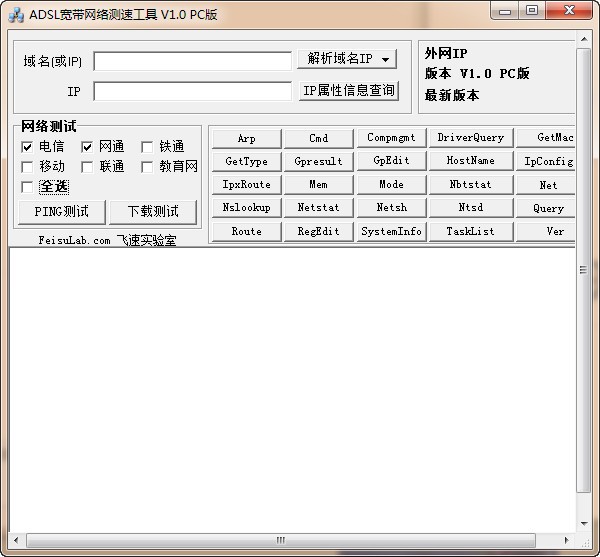Image resolution: width=600 pixels, height=557 pixels.
Task: Tick the 教育网 checkbox
Action: click(147, 167)
